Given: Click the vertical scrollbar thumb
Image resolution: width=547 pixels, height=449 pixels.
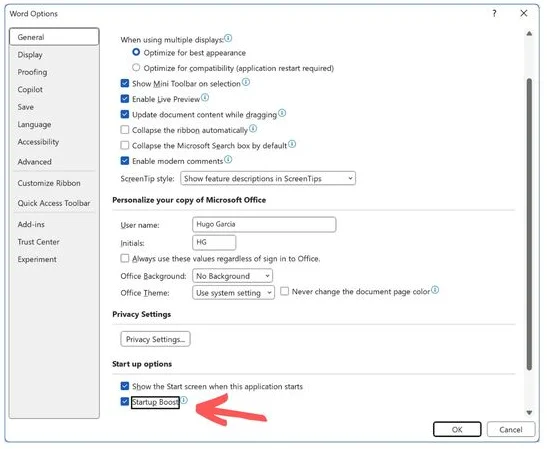Looking at the screenshot, I should click(x=529, y=224).
